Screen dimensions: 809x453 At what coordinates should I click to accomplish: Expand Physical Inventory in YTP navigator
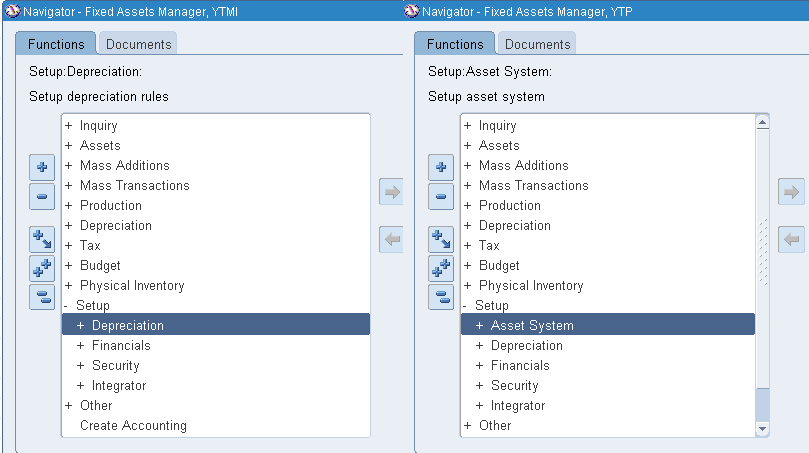click(467, 285)
